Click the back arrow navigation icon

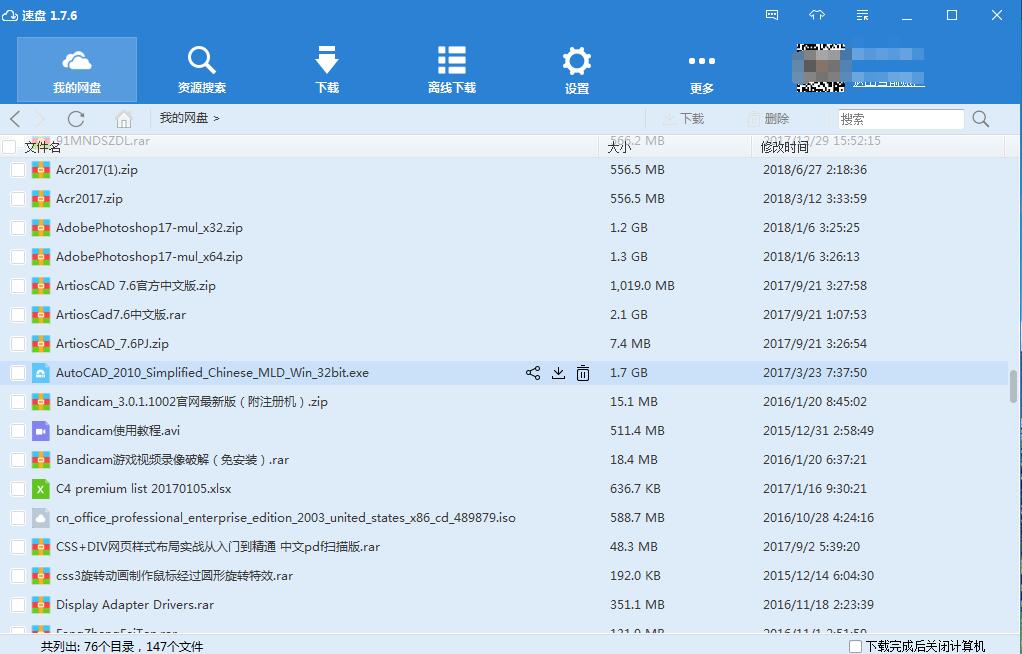(15, 119)
